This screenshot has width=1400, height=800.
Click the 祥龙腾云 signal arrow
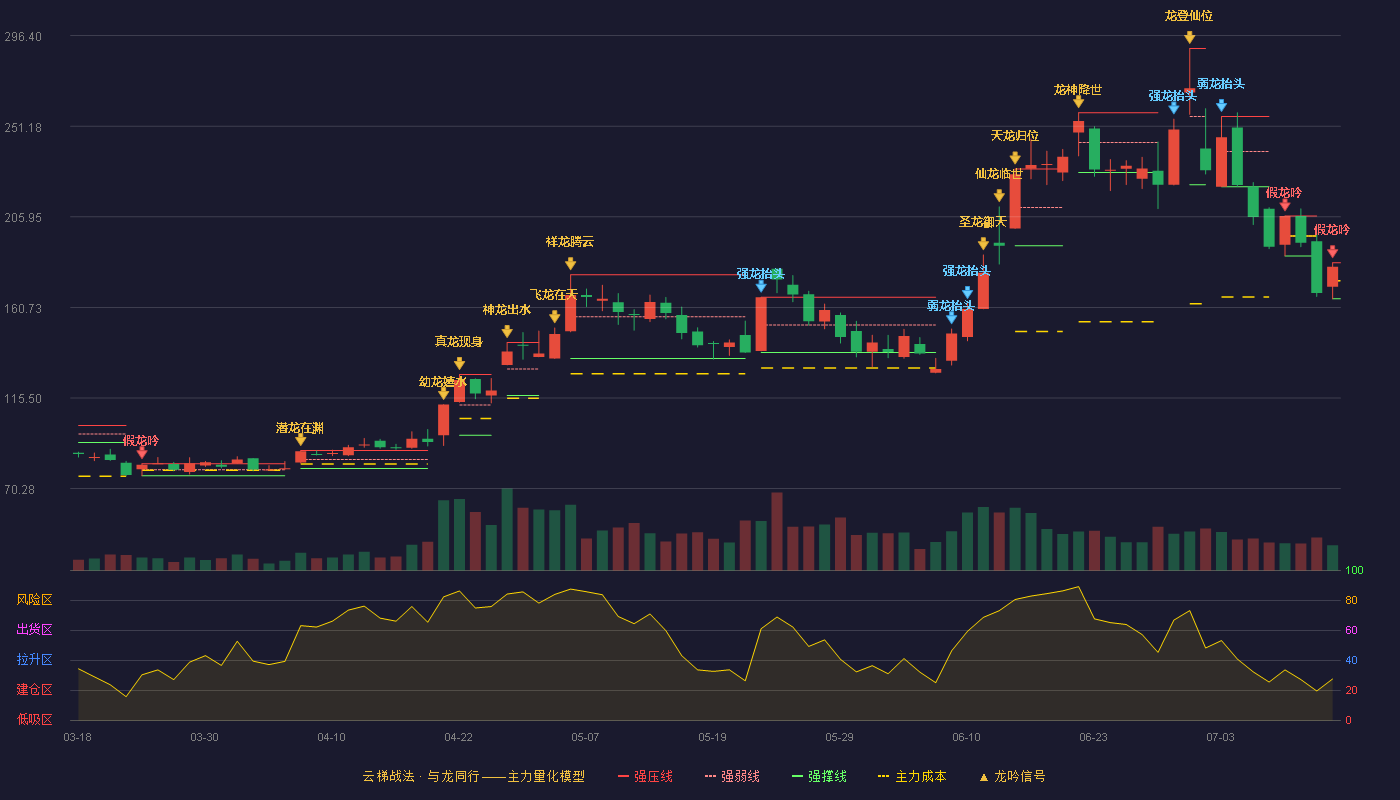tap(570, 264)
